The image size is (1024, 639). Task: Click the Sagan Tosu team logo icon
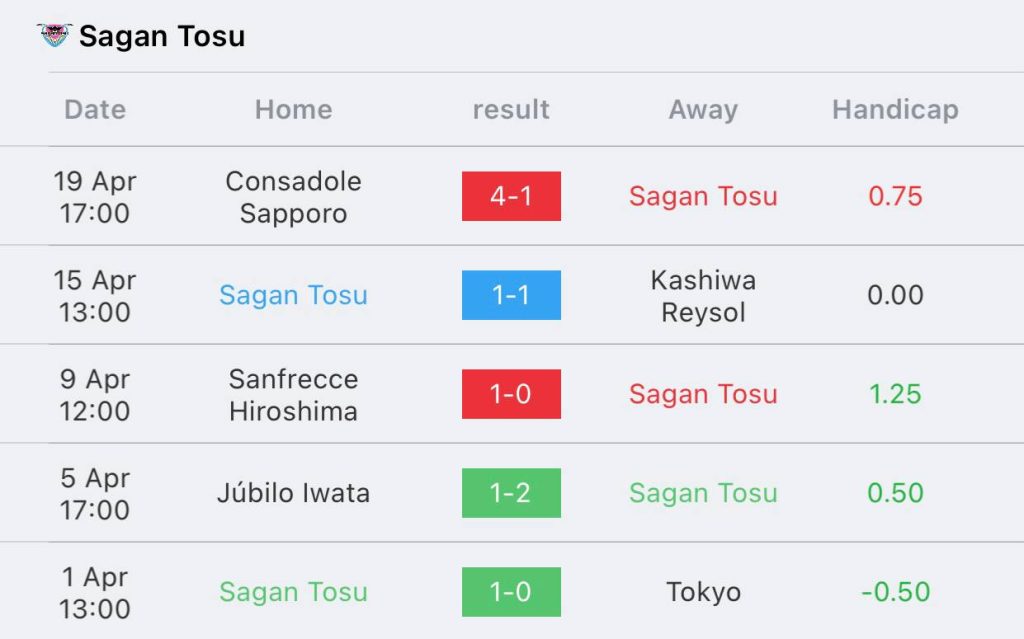pyautogui.click(x=54, y=36)
